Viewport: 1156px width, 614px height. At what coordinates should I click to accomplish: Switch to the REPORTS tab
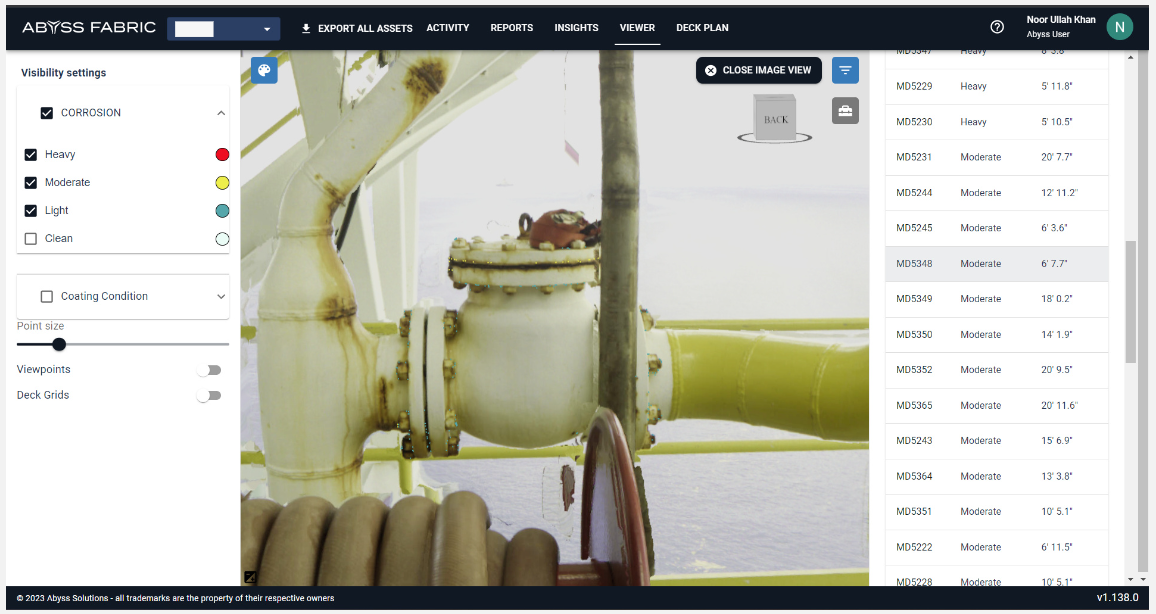[x=511, y=28]
